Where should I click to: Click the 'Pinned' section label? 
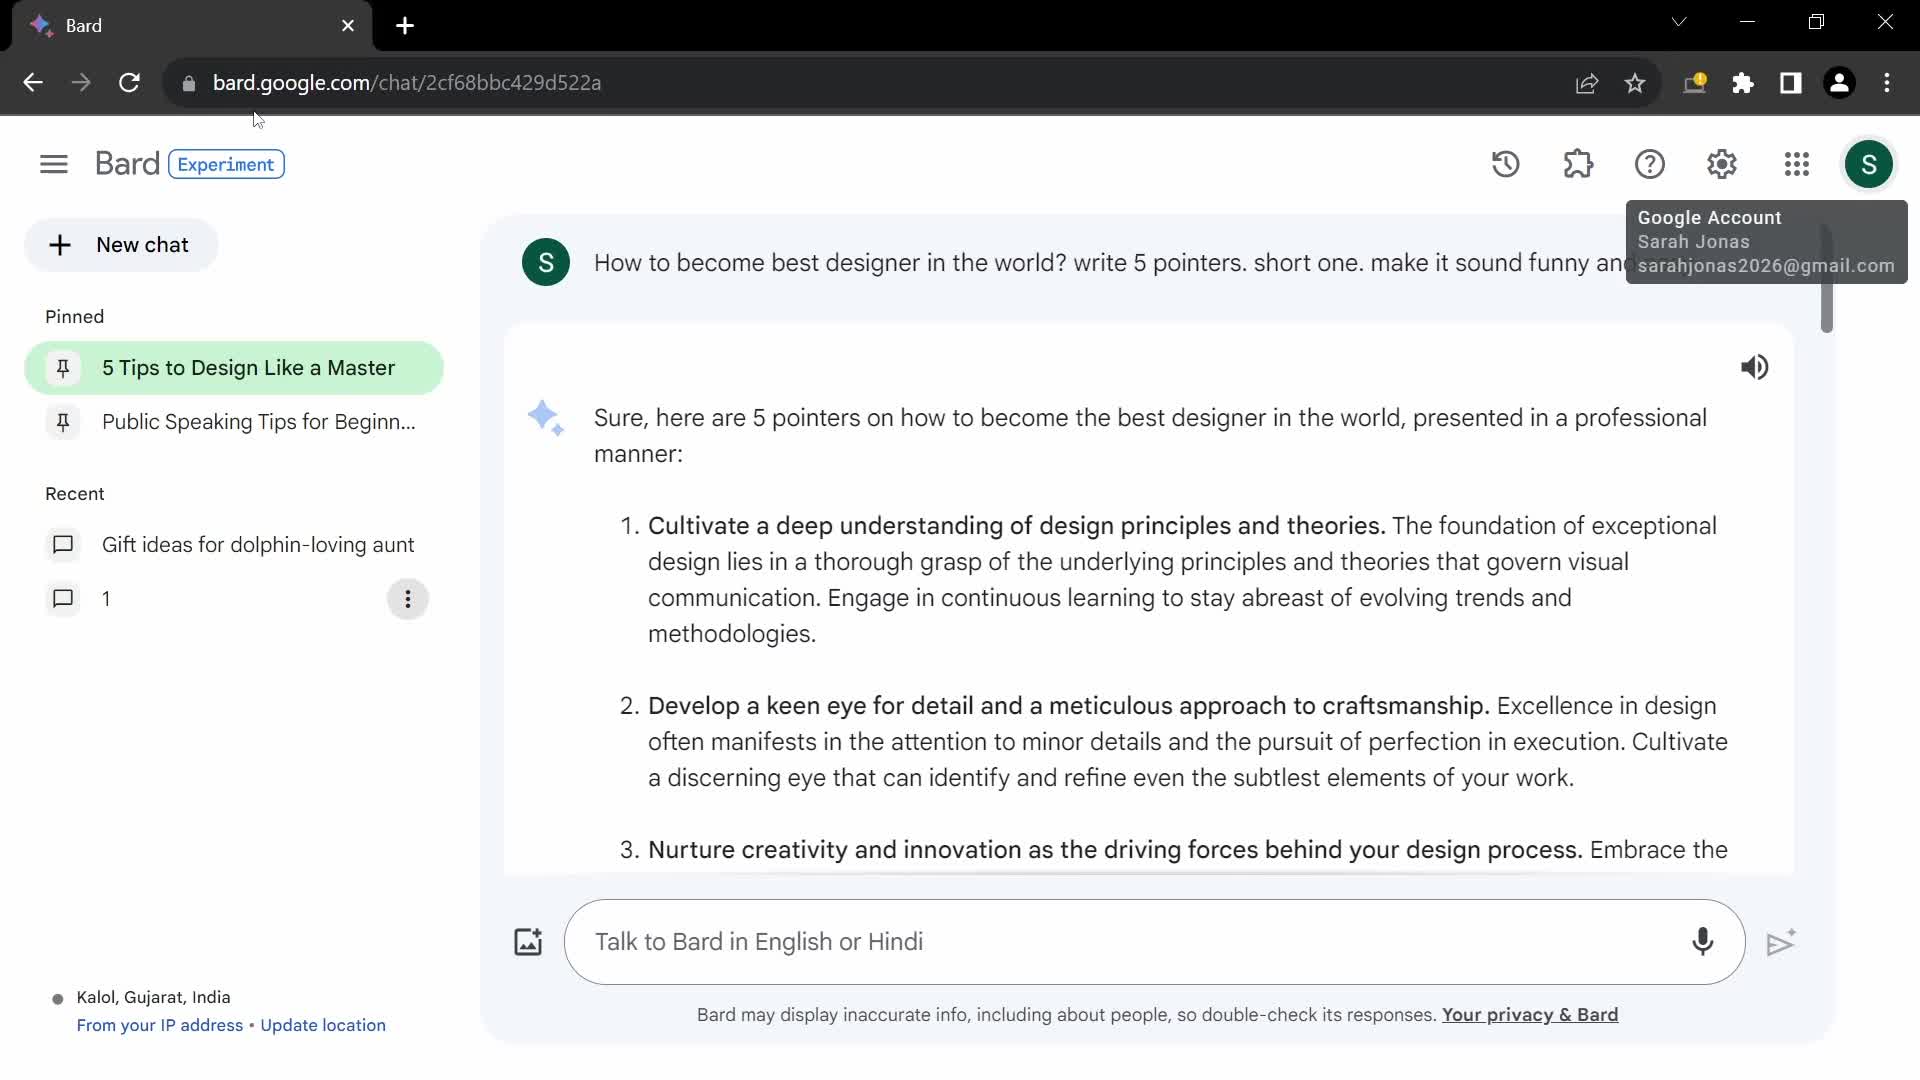[x=75, y=317]
